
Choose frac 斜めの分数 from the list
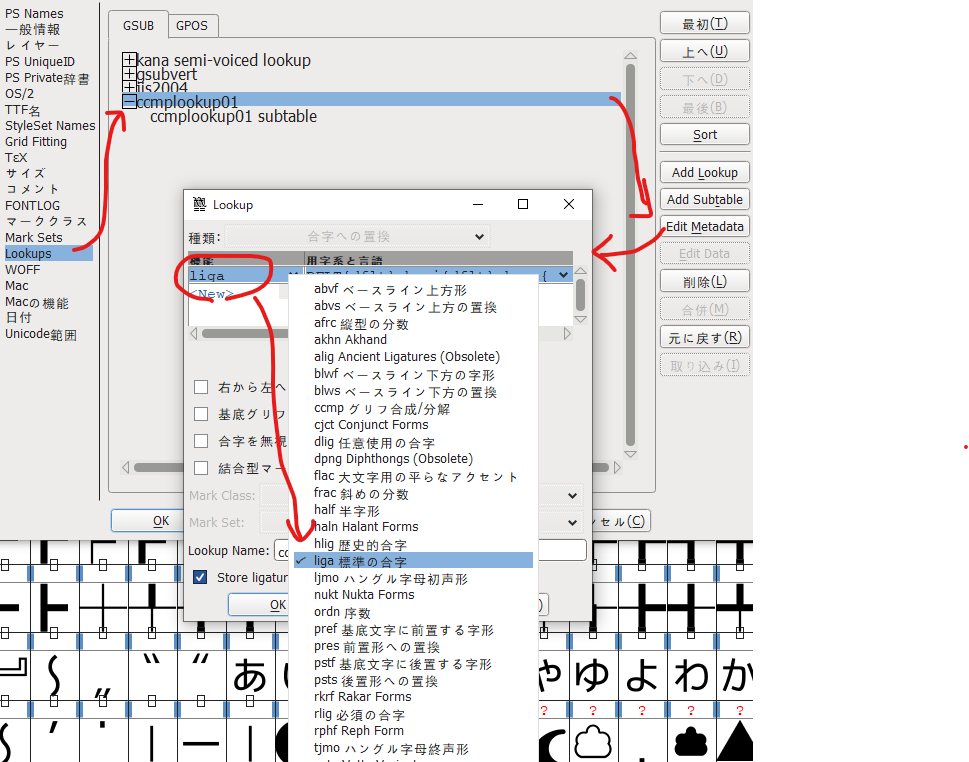(361, 493)
